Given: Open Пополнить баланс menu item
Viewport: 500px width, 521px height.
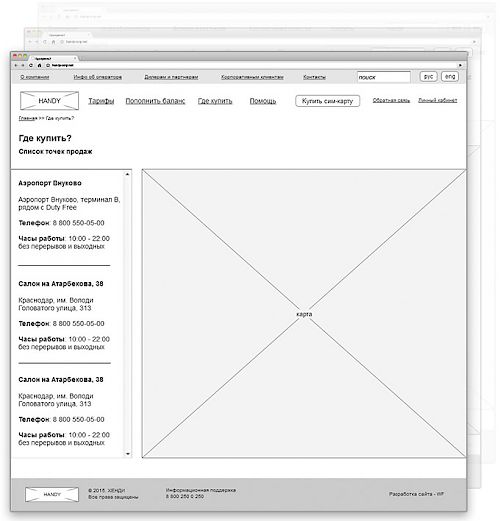Looking at the screenshot, I should point(155,101).
